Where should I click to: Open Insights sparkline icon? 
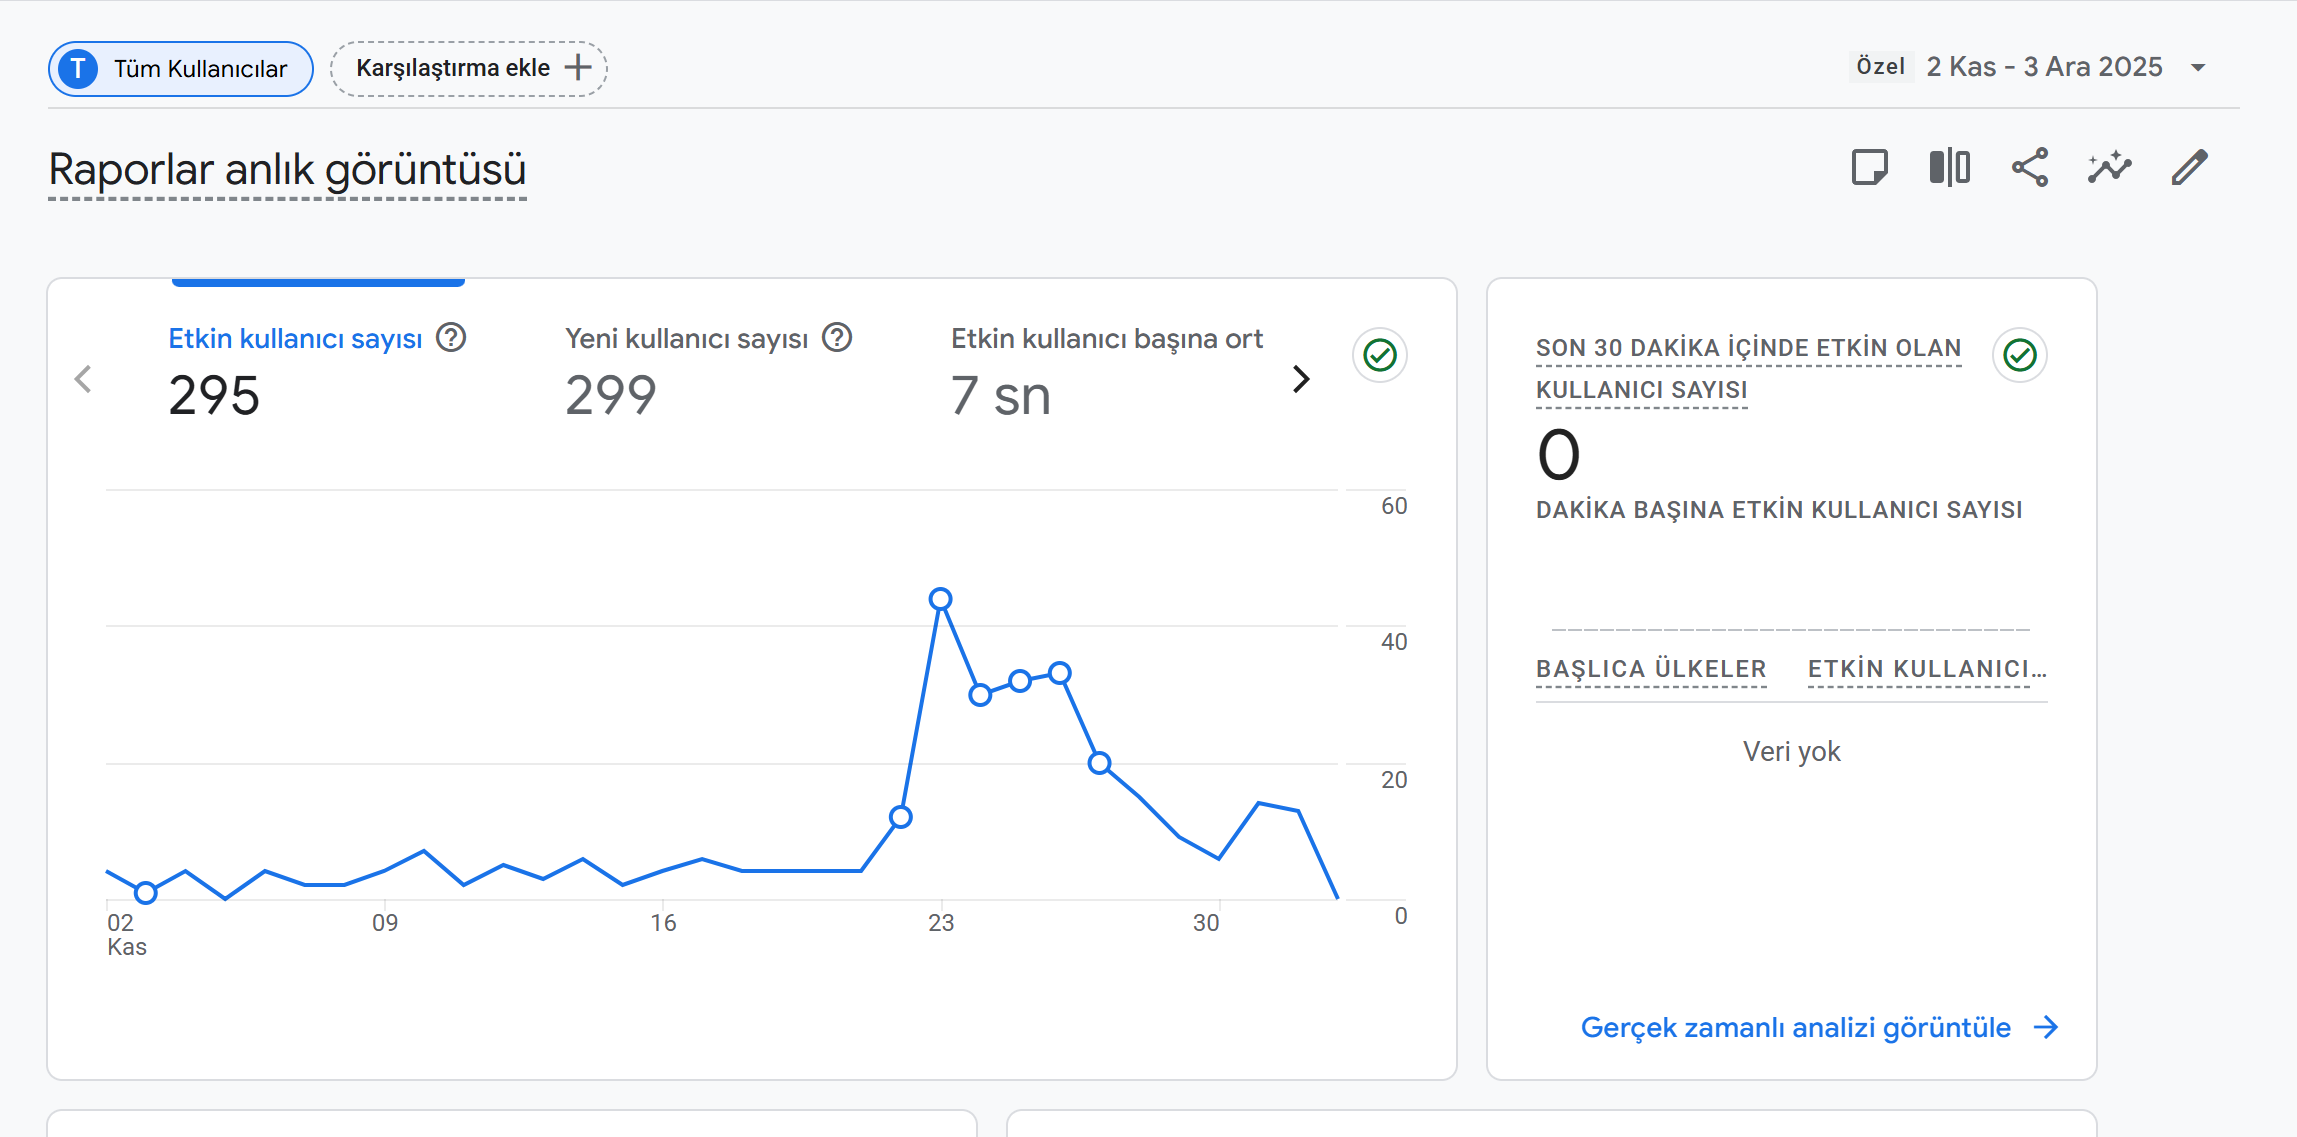pos(2109,168)
